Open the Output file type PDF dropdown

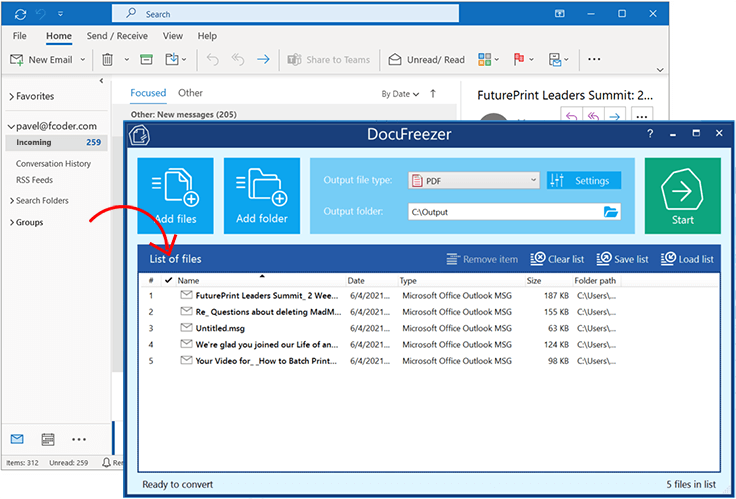(x=474, y=180)
